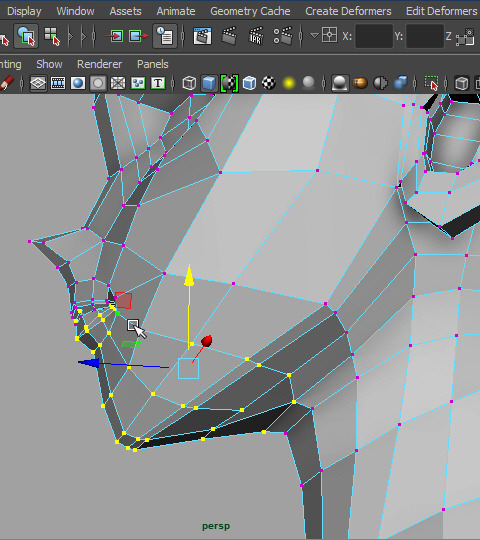480x540 pixels.
Task: Toggle the viewport grid icon
Action: [38, 83]
